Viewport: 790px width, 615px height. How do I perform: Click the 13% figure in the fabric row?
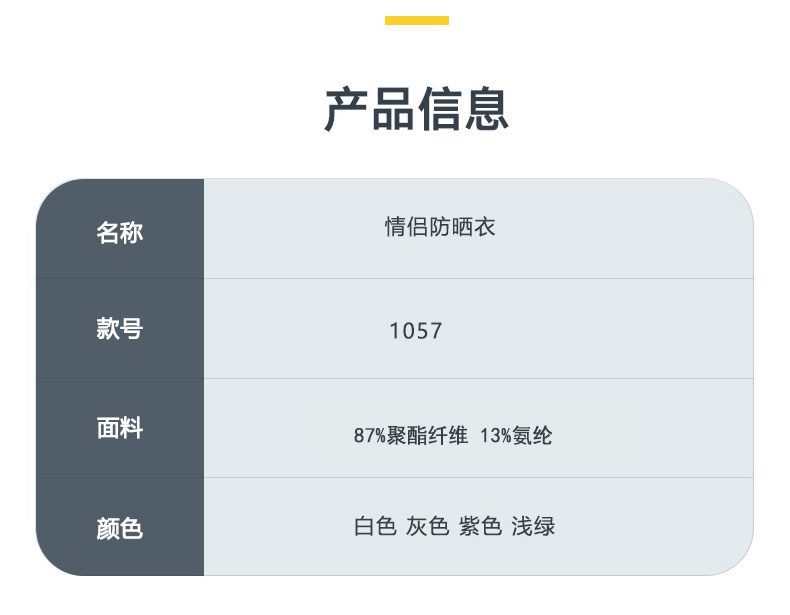pos(494,436)
